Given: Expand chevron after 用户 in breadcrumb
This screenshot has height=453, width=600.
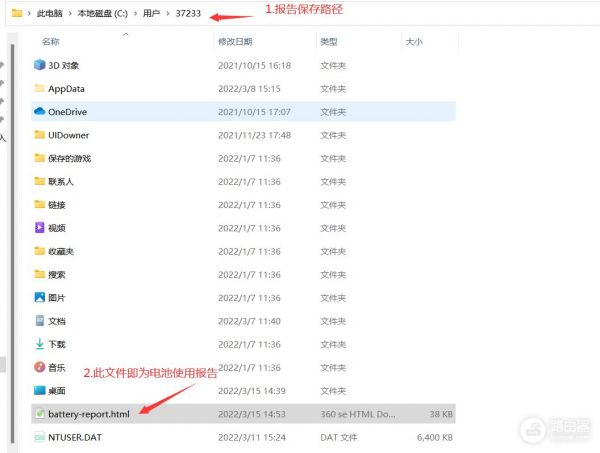Looking at the screenshot, I should point(168,13).
